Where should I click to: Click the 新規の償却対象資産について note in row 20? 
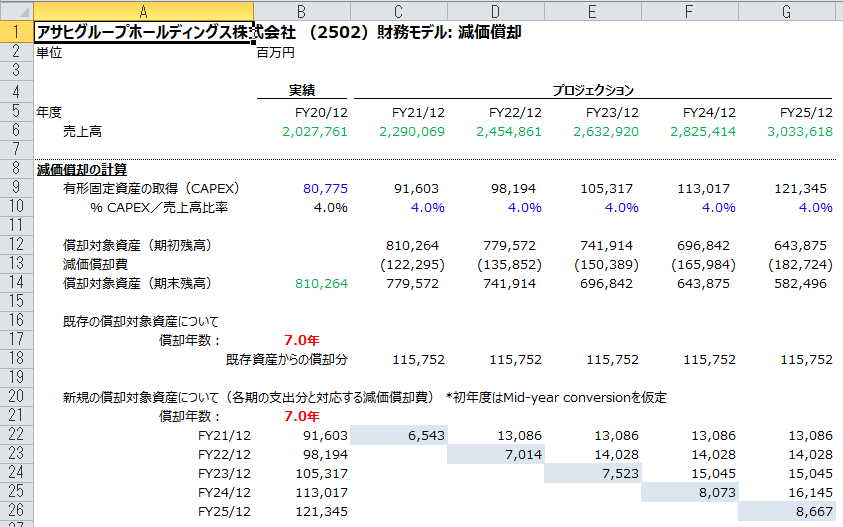tap(365, 397)
